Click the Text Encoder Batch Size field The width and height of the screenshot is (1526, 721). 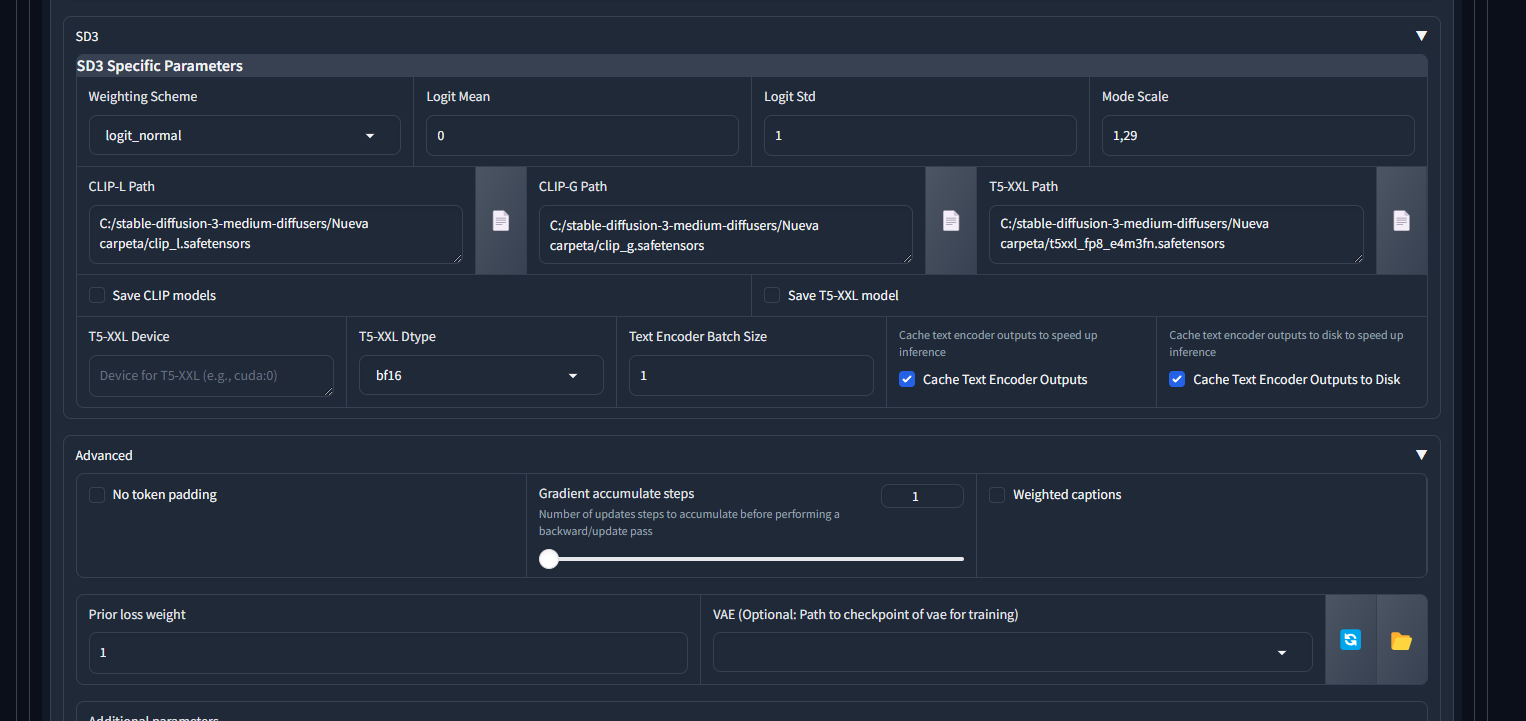pyautogui.click(x=751, y=375)
